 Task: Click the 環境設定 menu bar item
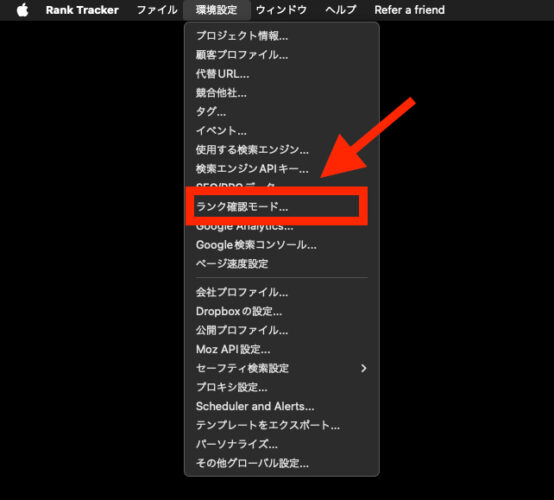coord(217,10)
